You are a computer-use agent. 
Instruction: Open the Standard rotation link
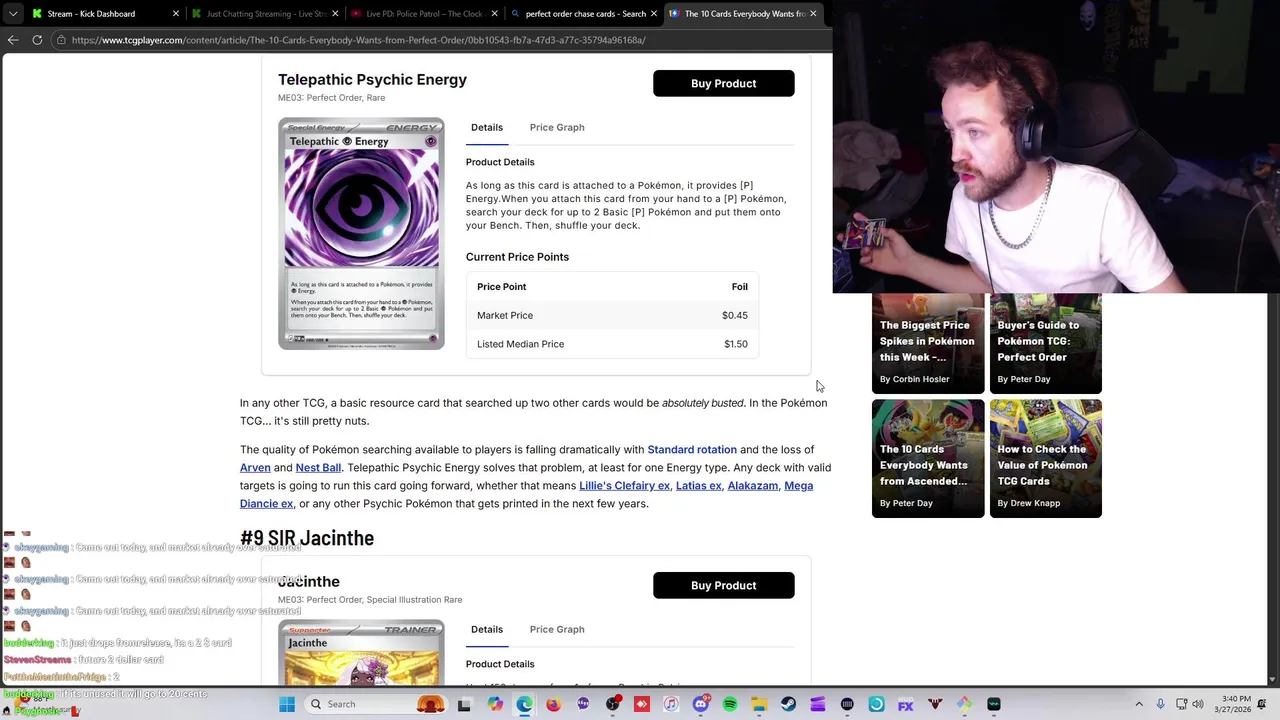pyautogui.click(x=692, y=450)
